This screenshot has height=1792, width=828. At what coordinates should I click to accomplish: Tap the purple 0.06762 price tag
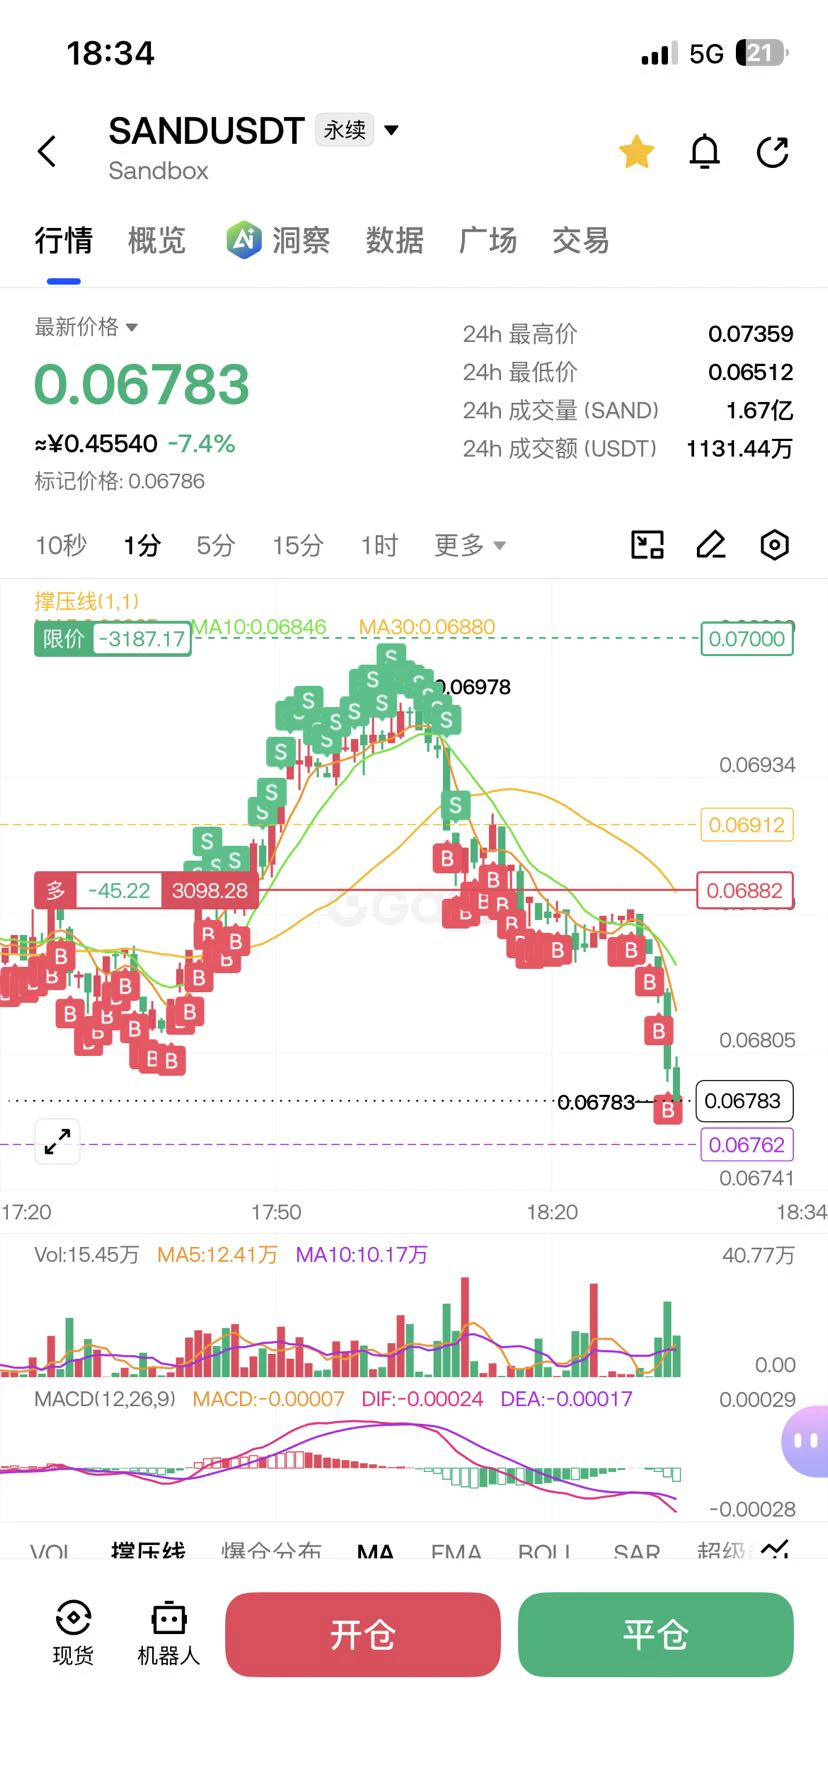[x=747, y=1145]
